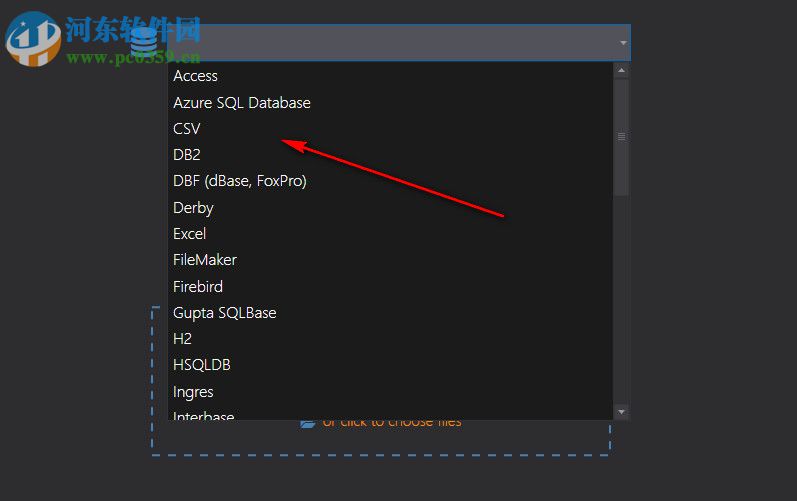Choose Azure SQL Database option
This screenshot has width=797, height=501.
tap(390, 103)
